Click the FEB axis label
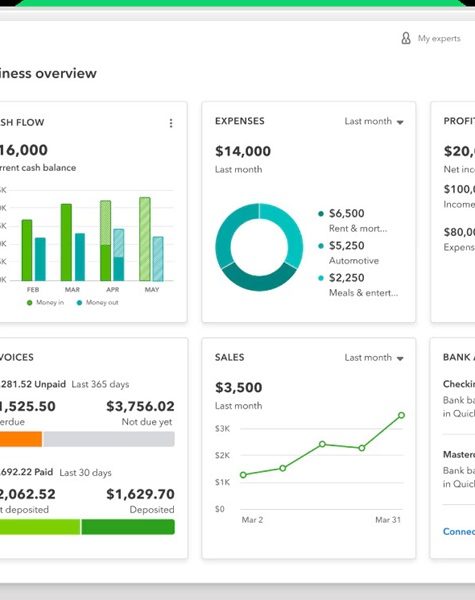This screenshot has height=600, width=475. pos(33,290)
